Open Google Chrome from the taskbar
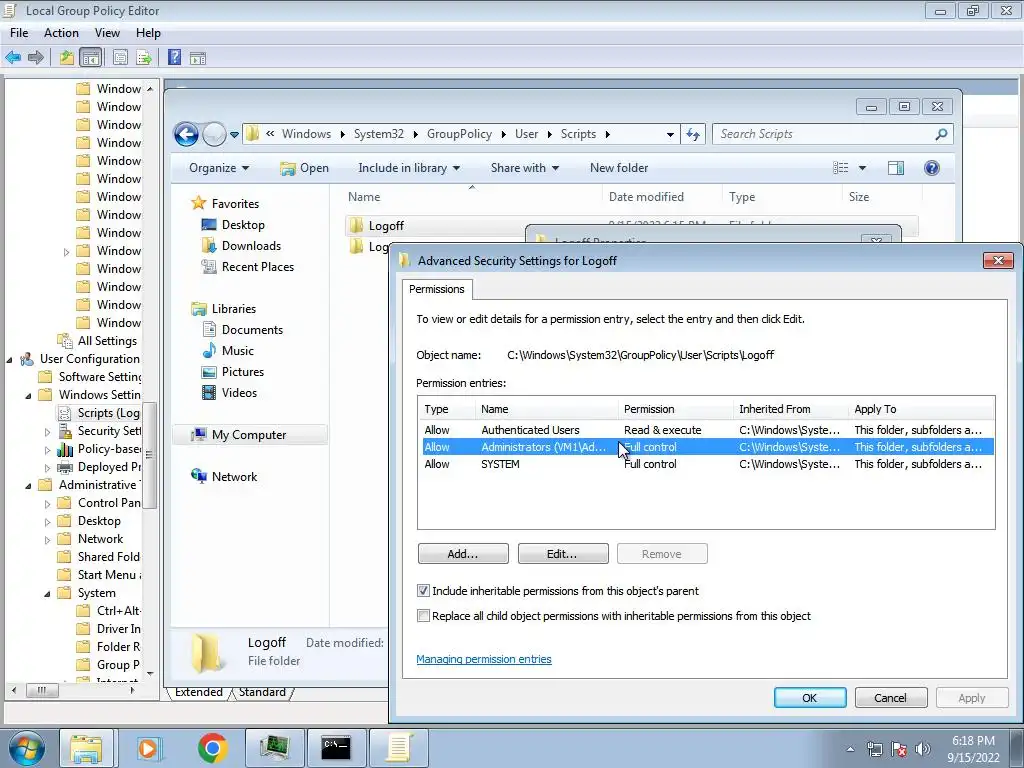 pyautogui.click(x=212, y=748)
